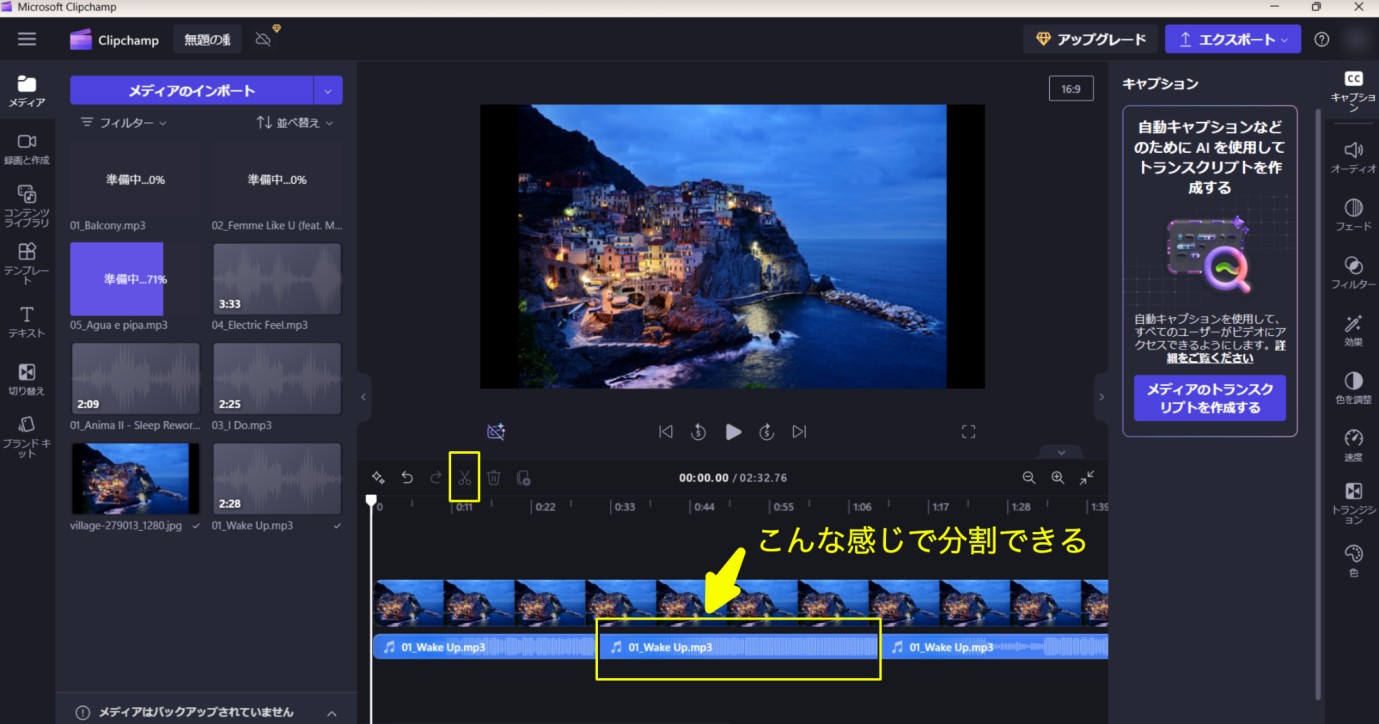The image size is (1379, 724).
Task: Open the テンプレート sidebar tab
Action: (27, 263)
